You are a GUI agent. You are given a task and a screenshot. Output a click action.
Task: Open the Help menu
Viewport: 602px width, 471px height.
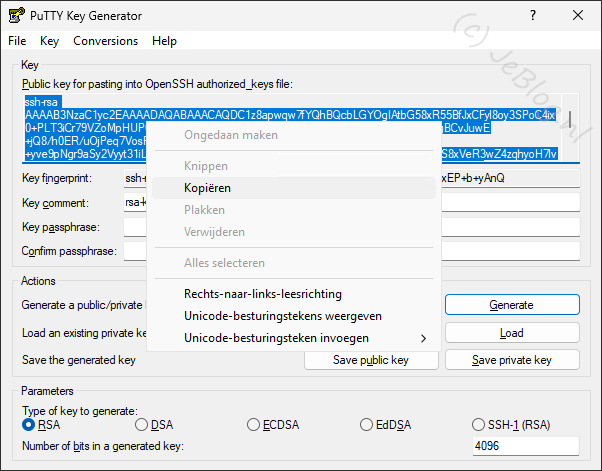point(164,41)
